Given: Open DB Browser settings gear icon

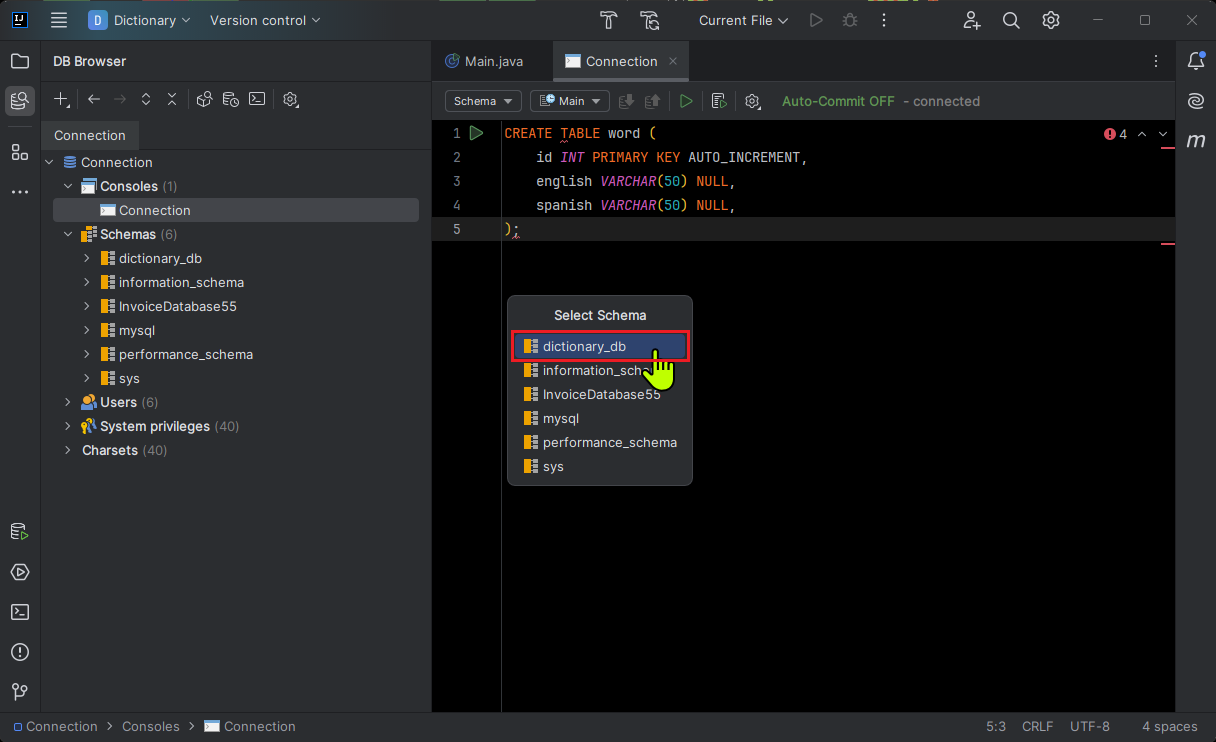Looking at the screenshot, I should 291,99.
